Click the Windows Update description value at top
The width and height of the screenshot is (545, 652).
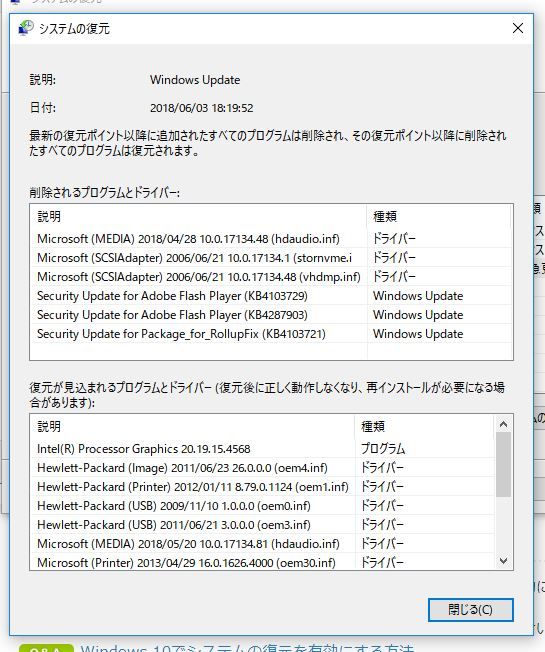[195, 80]
